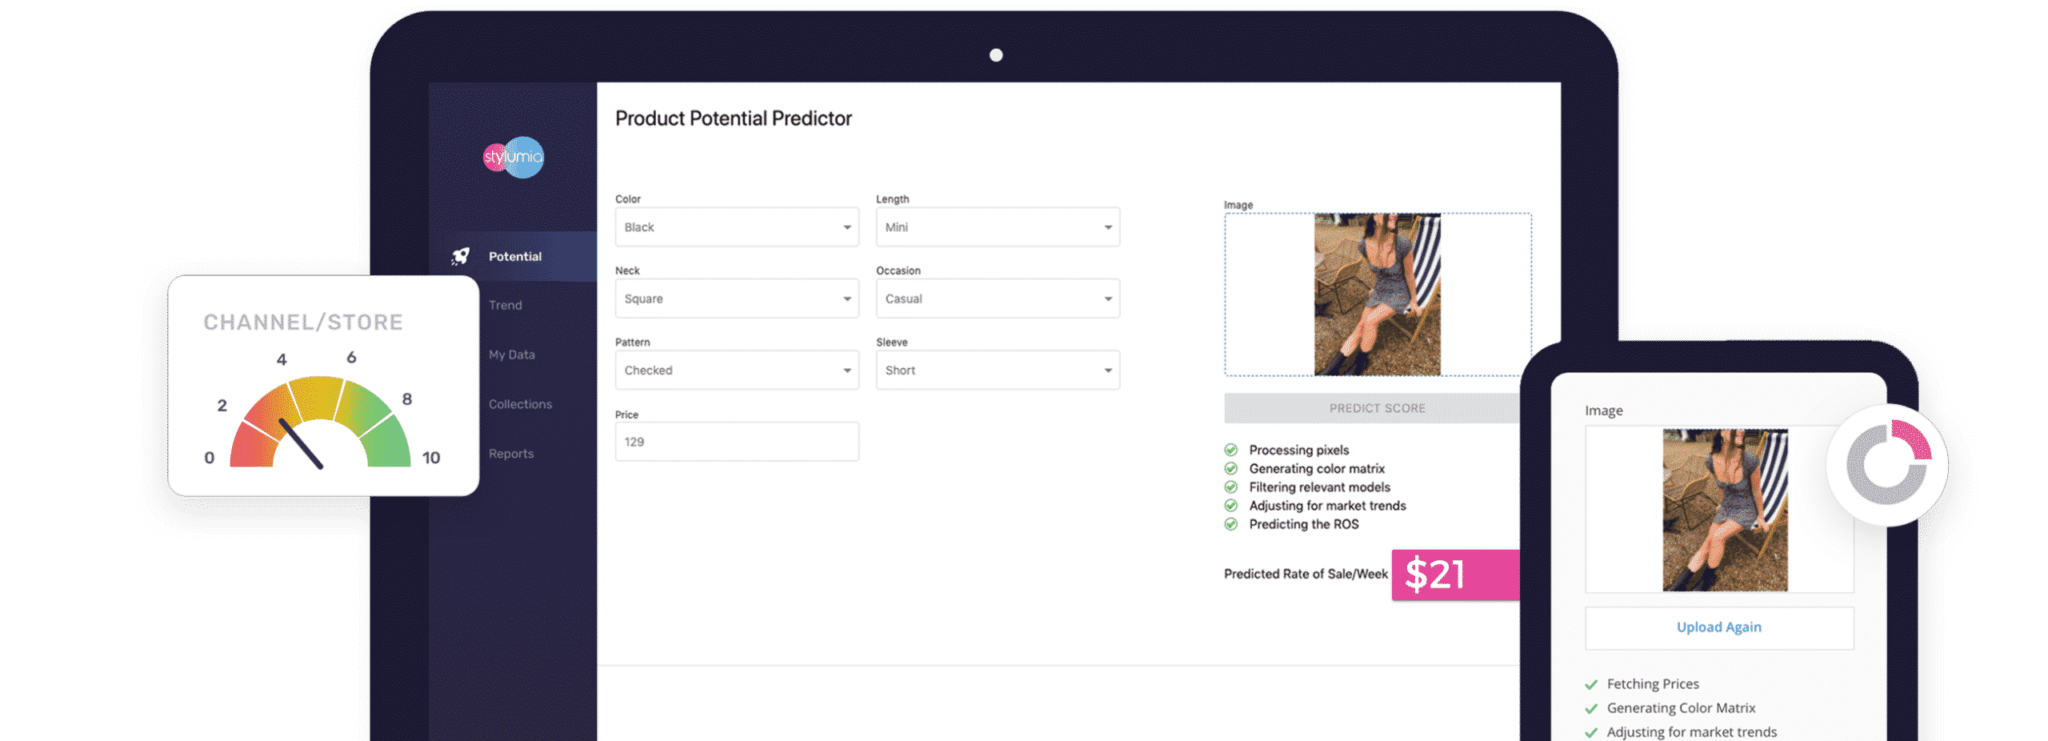This screenshot has height=741, width=2048.
Task: Expand the Length dropdown set to Mini
Action: coord(997,227)
